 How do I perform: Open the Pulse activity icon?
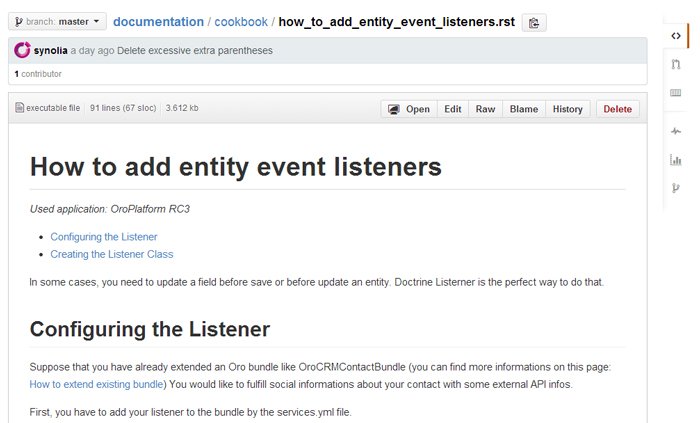pos(676,131)
